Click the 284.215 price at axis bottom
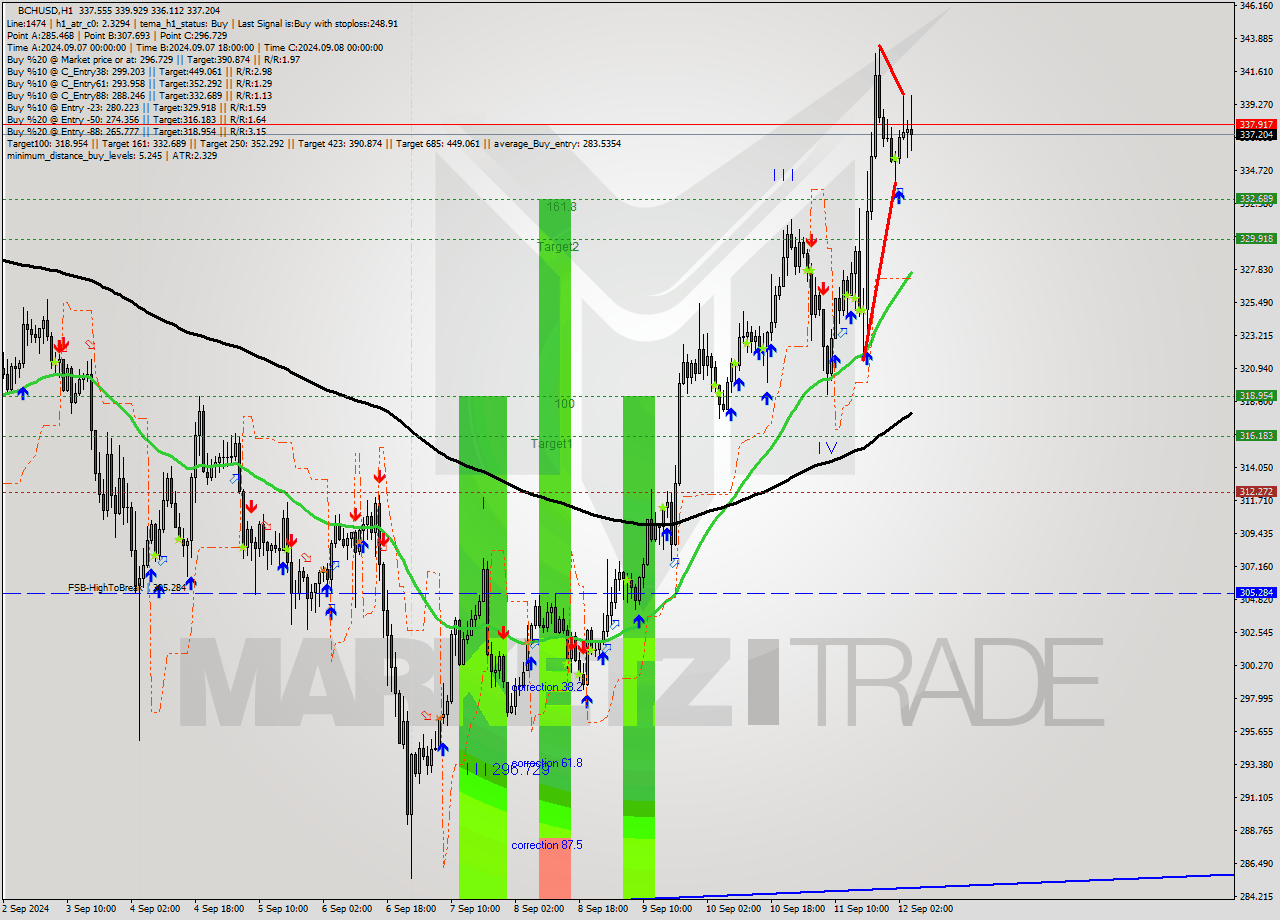The image size is (1280, 920). [x=1256, y=896]
